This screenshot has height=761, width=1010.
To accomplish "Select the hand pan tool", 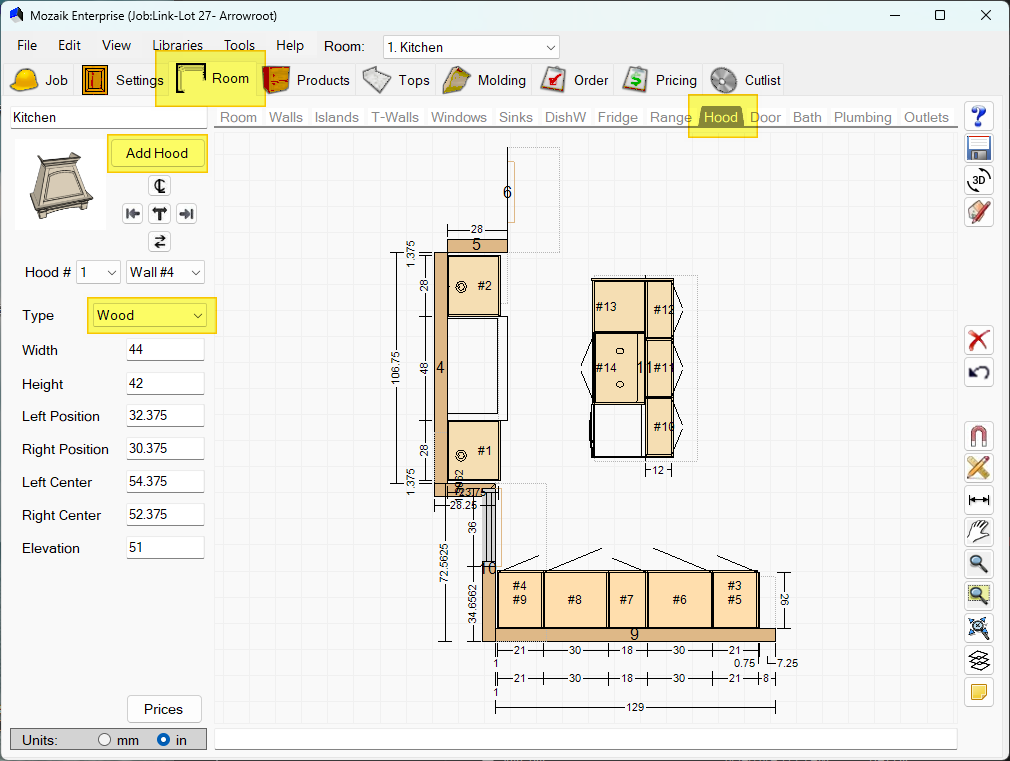I will (x=979, y=531).
